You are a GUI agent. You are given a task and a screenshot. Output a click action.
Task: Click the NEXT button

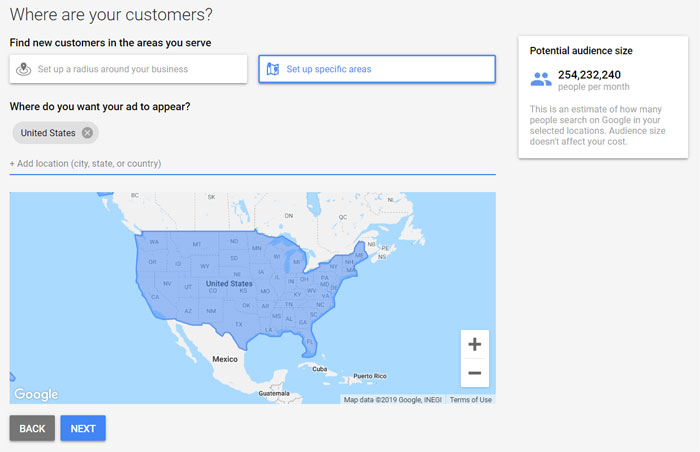point(83,428)
